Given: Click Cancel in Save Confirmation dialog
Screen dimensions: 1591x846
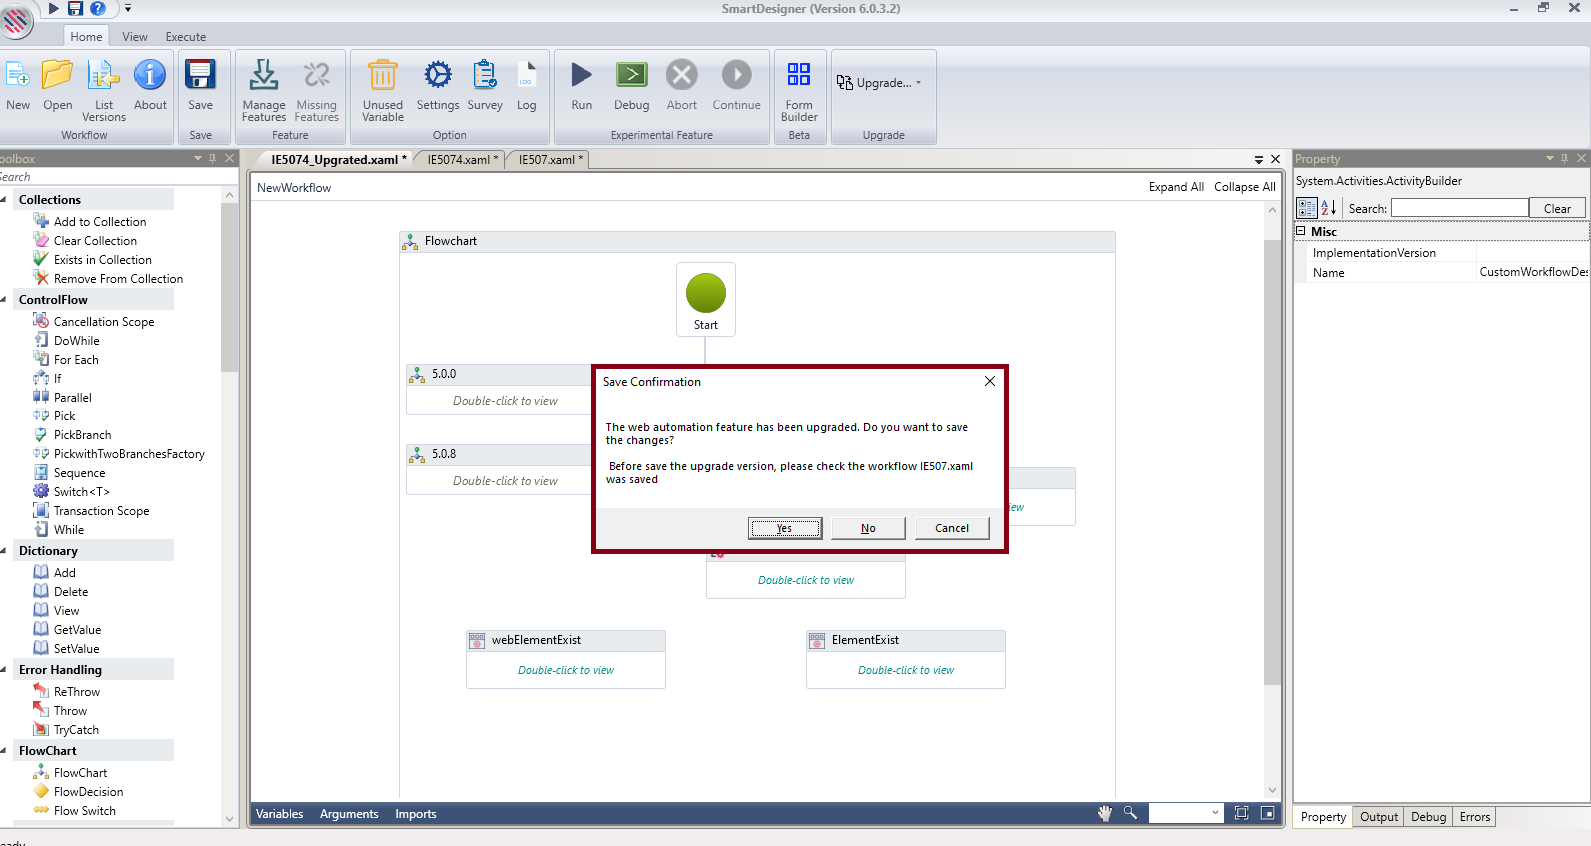Looking at the screenshot, I should click(x=952, y=528).
